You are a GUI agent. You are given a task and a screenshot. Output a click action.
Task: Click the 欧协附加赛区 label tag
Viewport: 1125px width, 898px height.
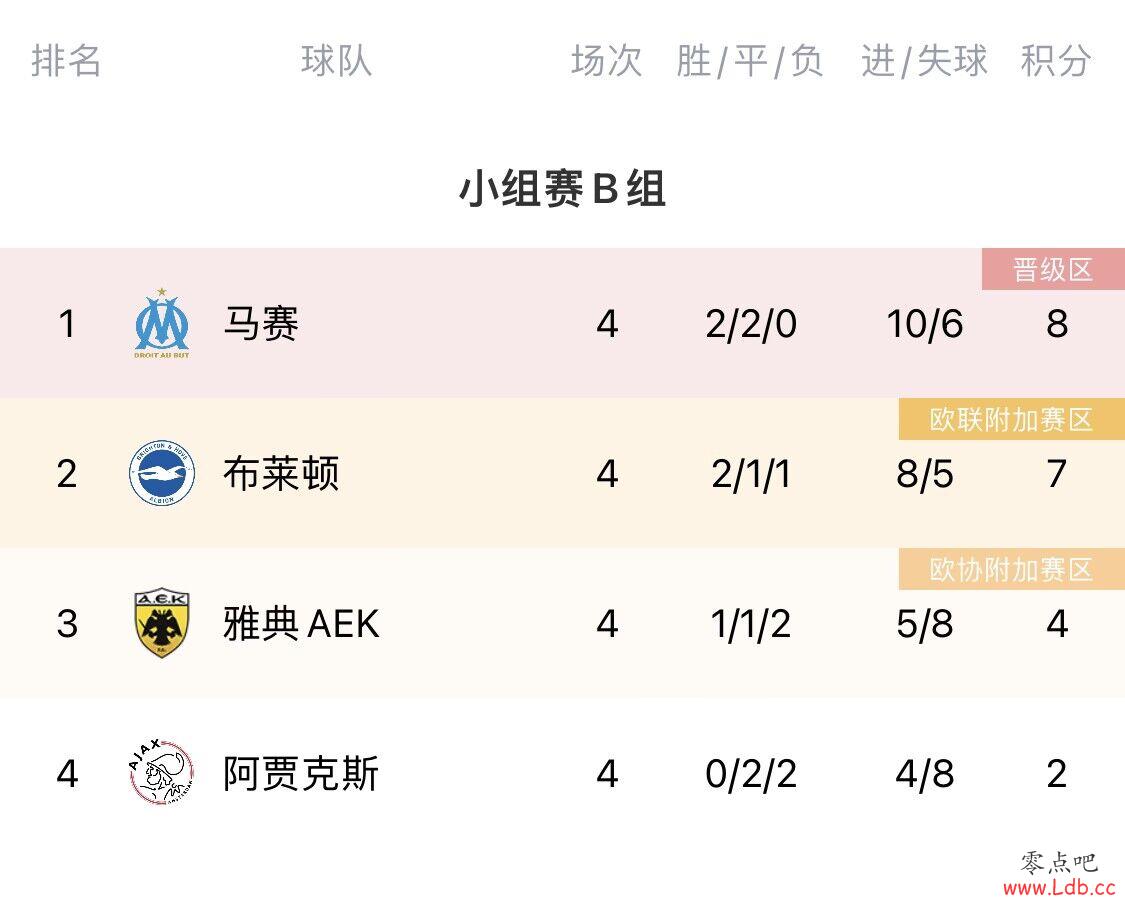tap(1012, 569)
